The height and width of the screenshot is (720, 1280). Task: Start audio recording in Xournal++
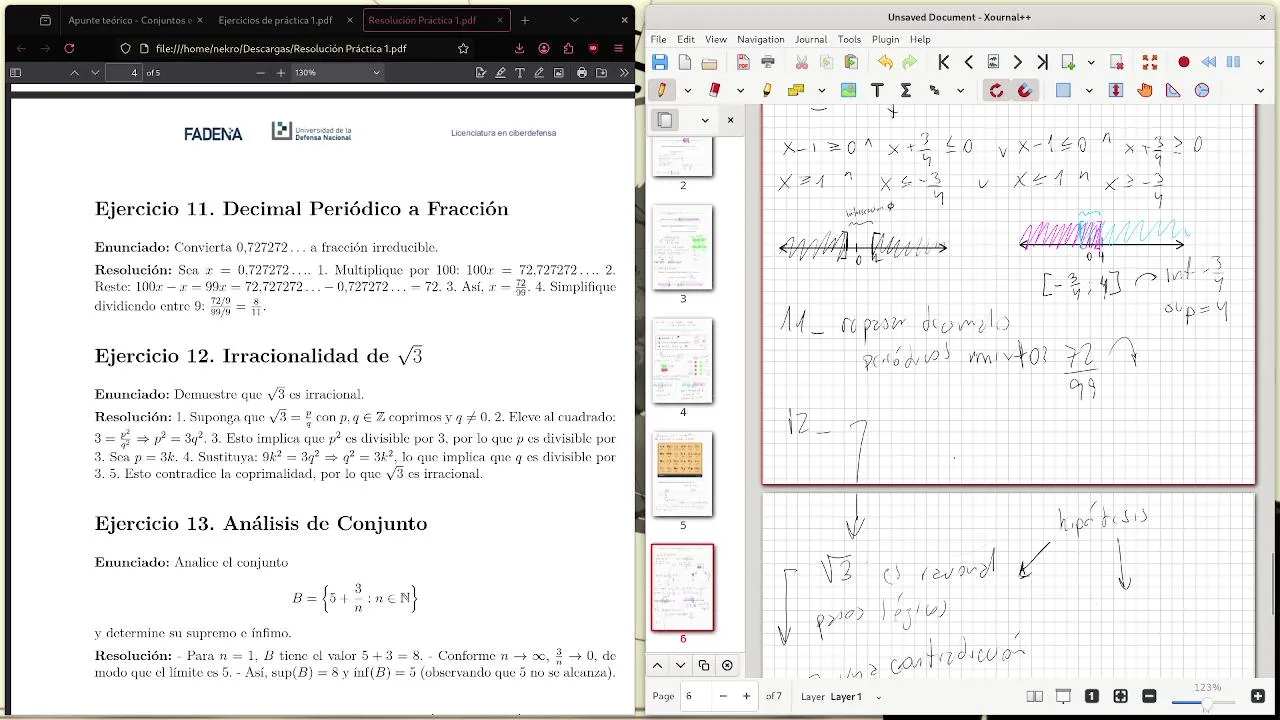1184,62
